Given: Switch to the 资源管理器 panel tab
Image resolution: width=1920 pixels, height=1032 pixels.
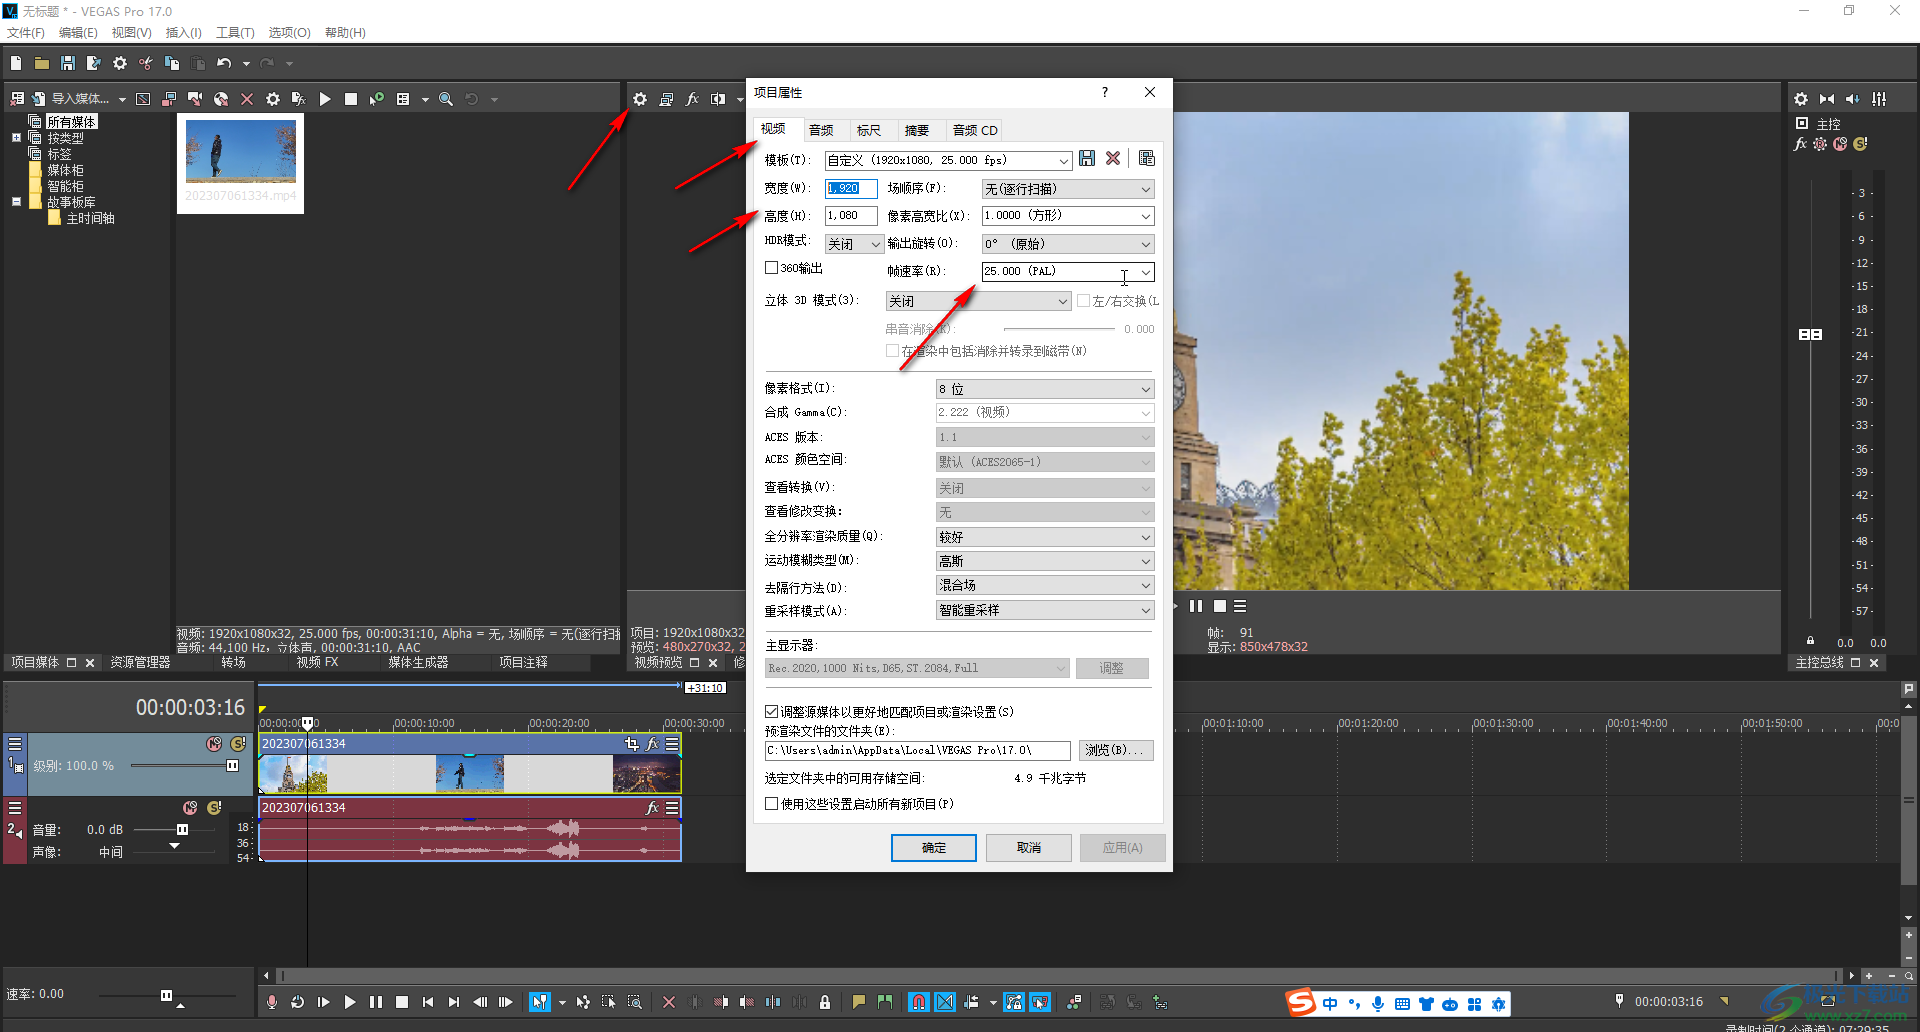Looking at the screenshot, I should [x=140, y=663].
